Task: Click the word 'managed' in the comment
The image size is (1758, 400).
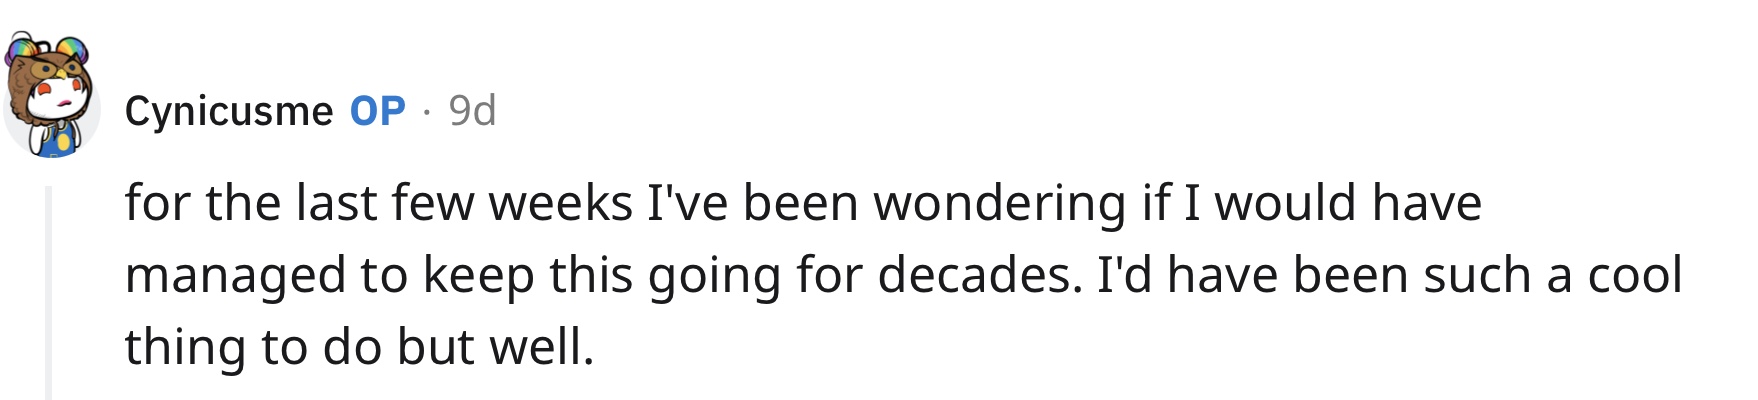Action: coord(235,277)
